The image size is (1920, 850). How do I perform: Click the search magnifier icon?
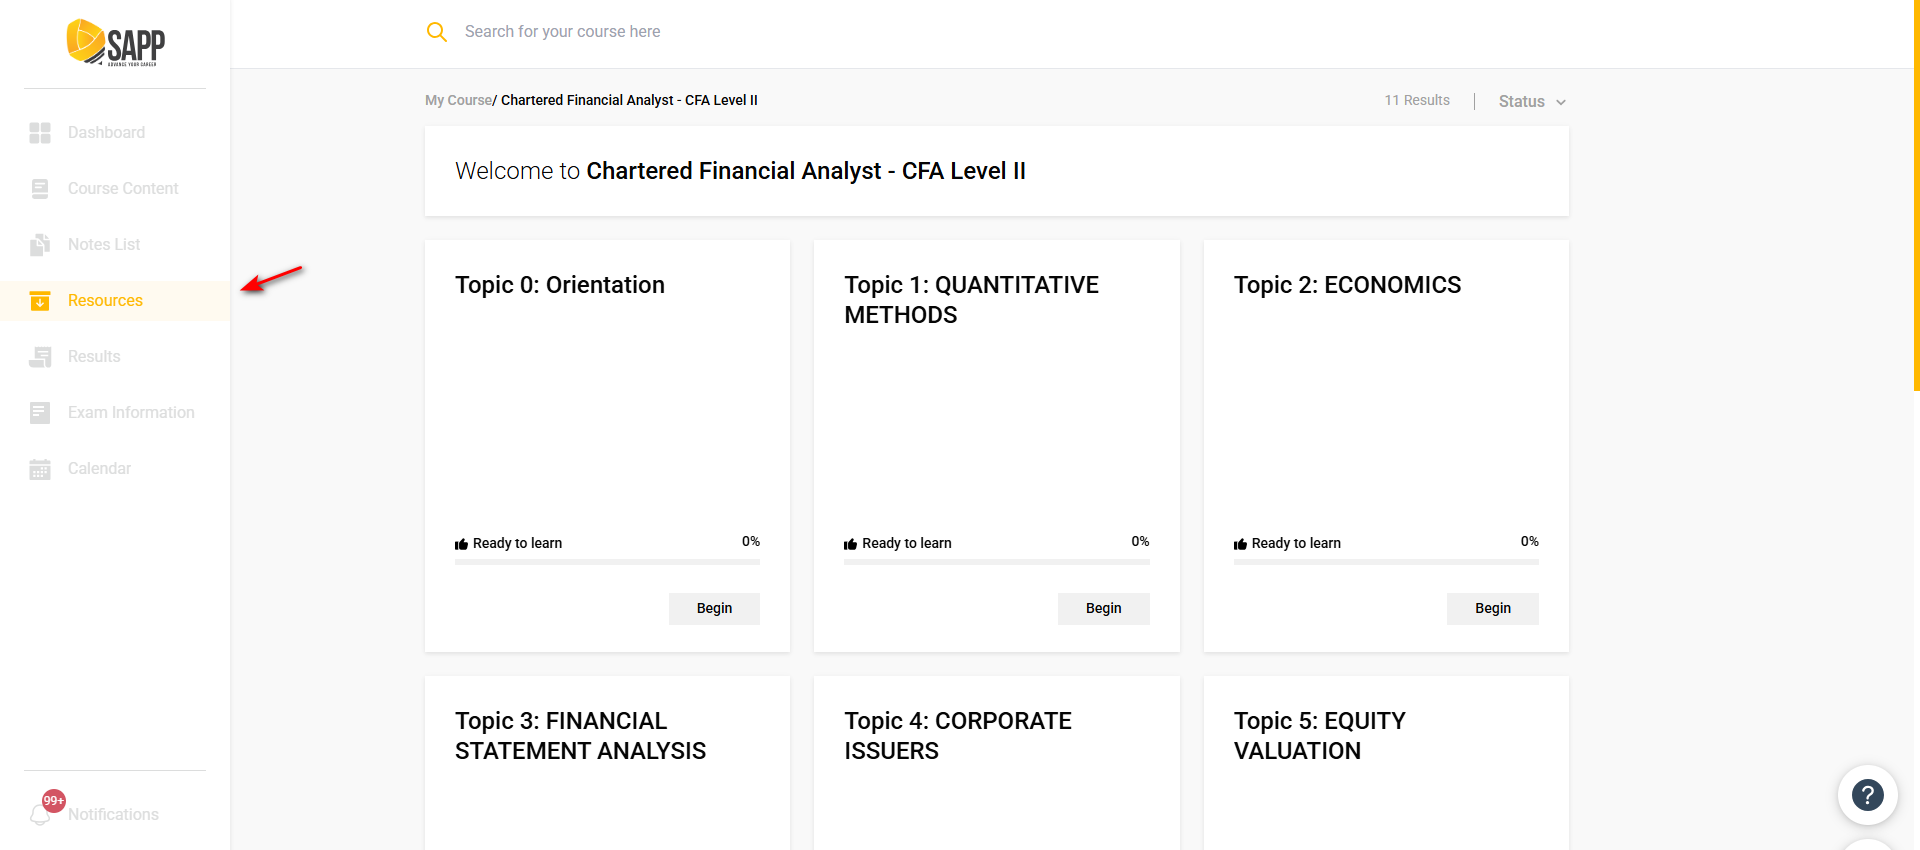(x=436, y=32)
